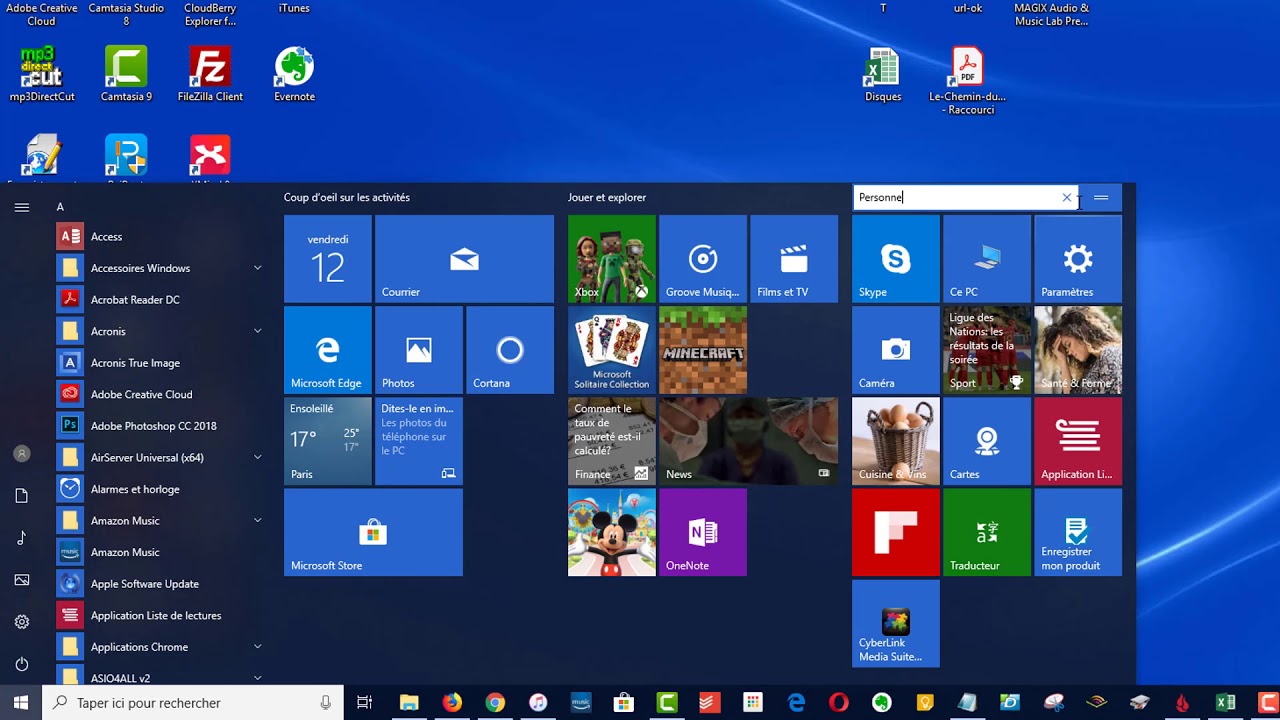1280x720 pixels.
Task: Open the Paramètres tile
Action: [1078, 259]
